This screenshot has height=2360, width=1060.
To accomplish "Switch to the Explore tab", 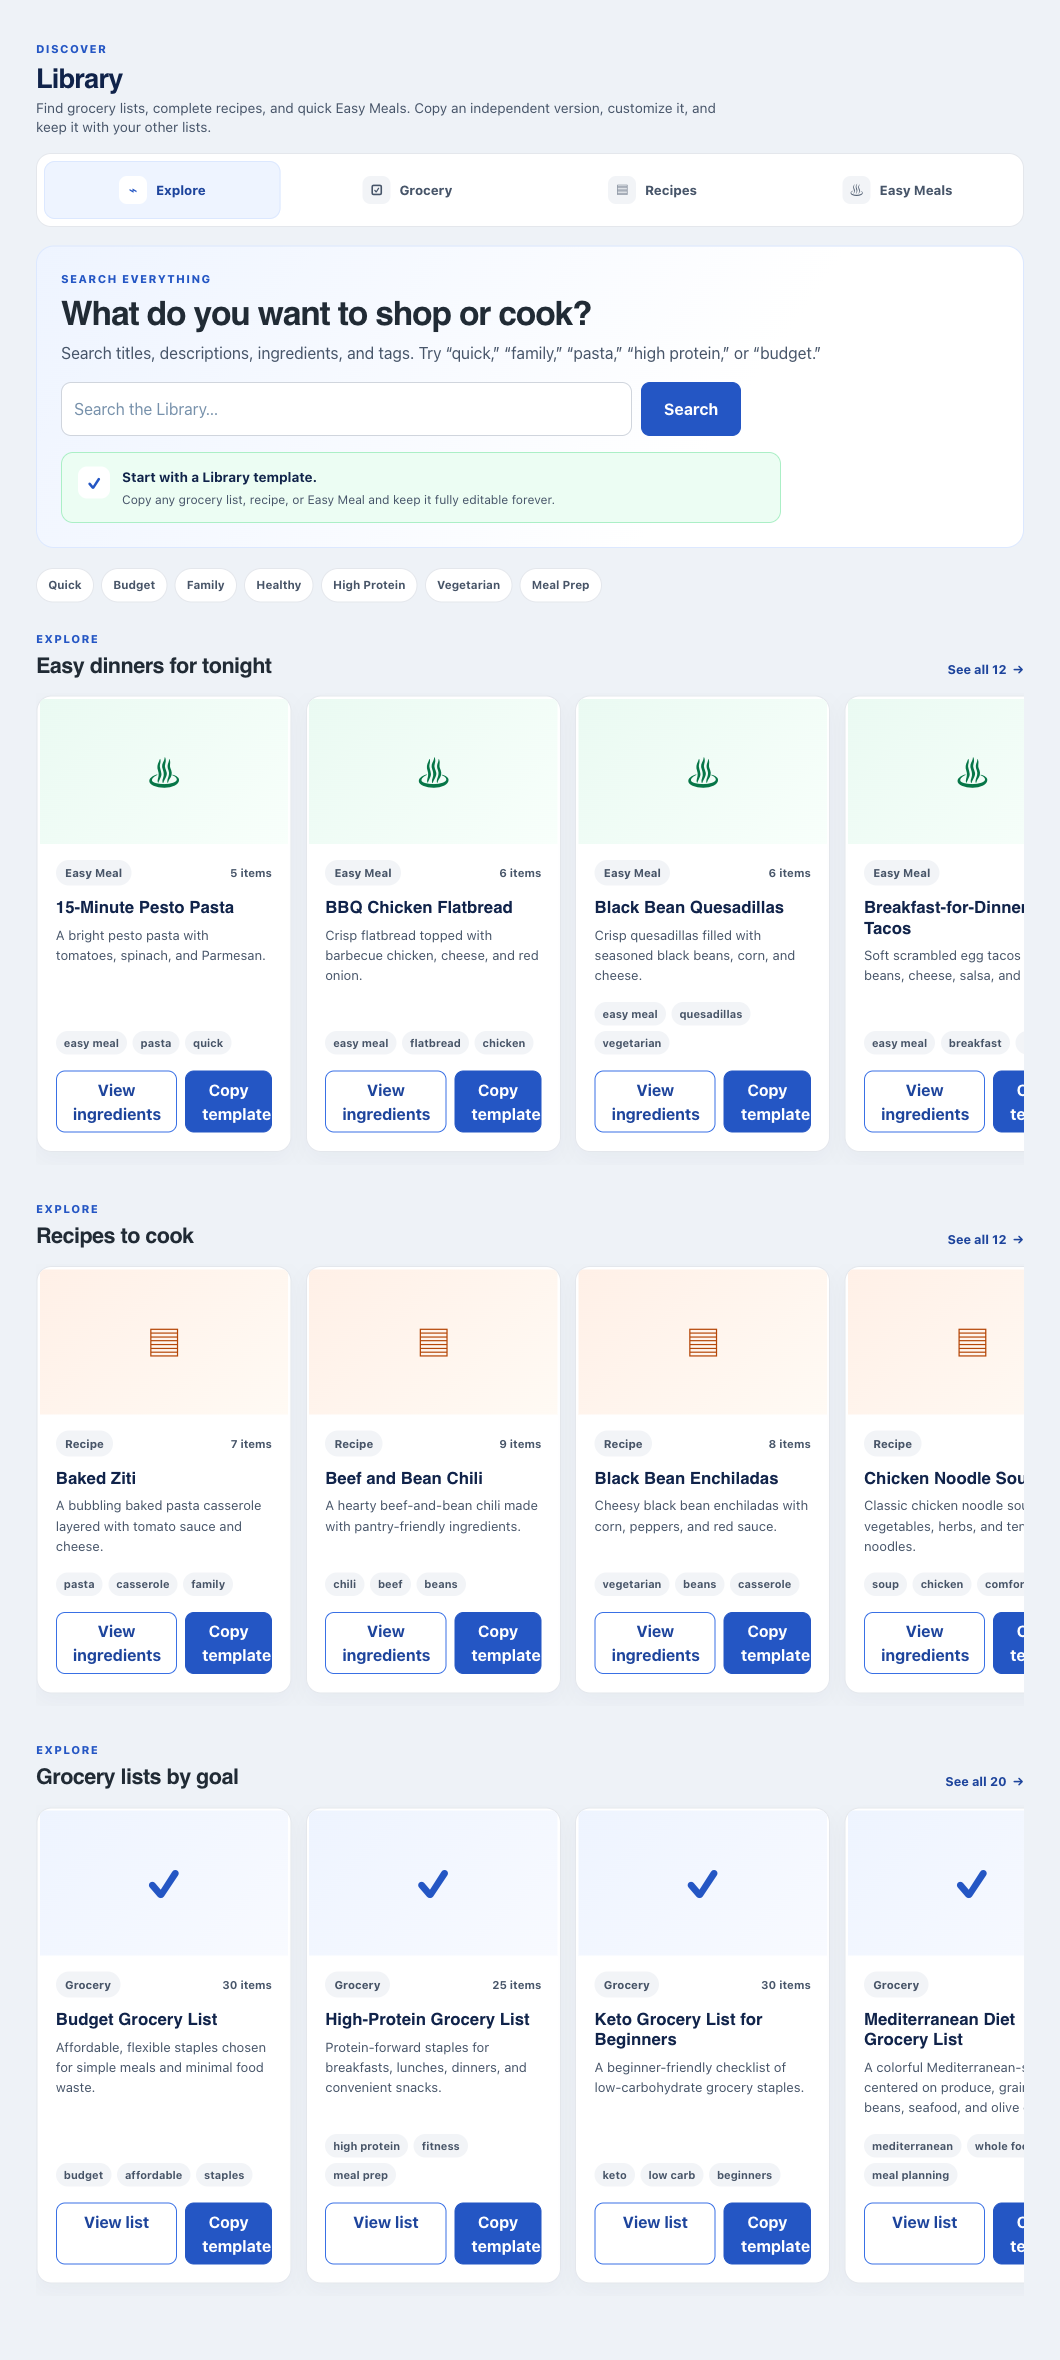I will (x=162, y=190).
